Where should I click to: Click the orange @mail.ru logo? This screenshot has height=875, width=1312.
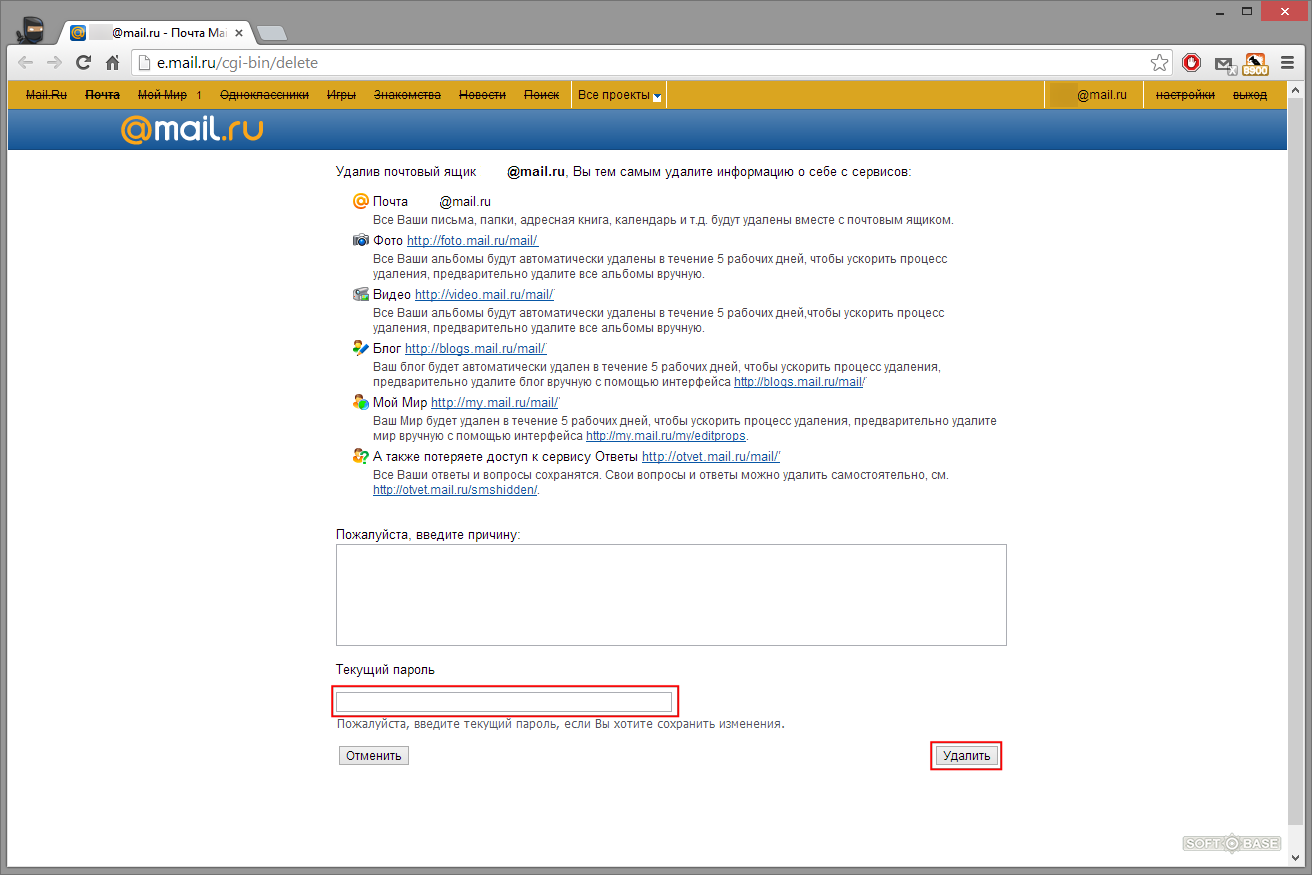click(x=191, y=130)
